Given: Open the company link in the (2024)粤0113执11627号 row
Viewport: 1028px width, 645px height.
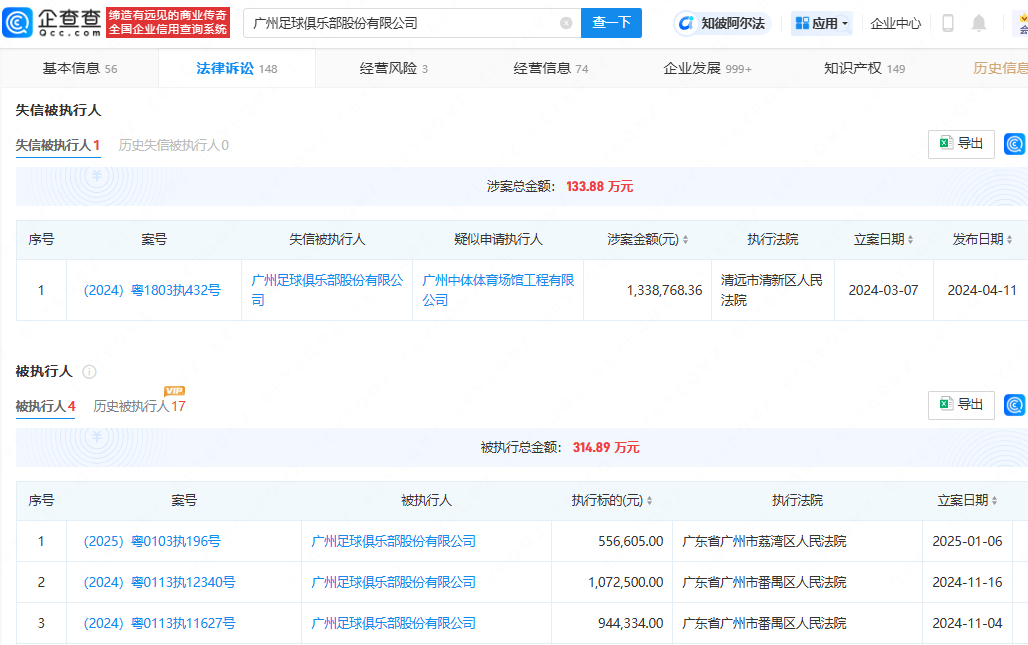Looking at the screenshot, I should tap(393, 623).
